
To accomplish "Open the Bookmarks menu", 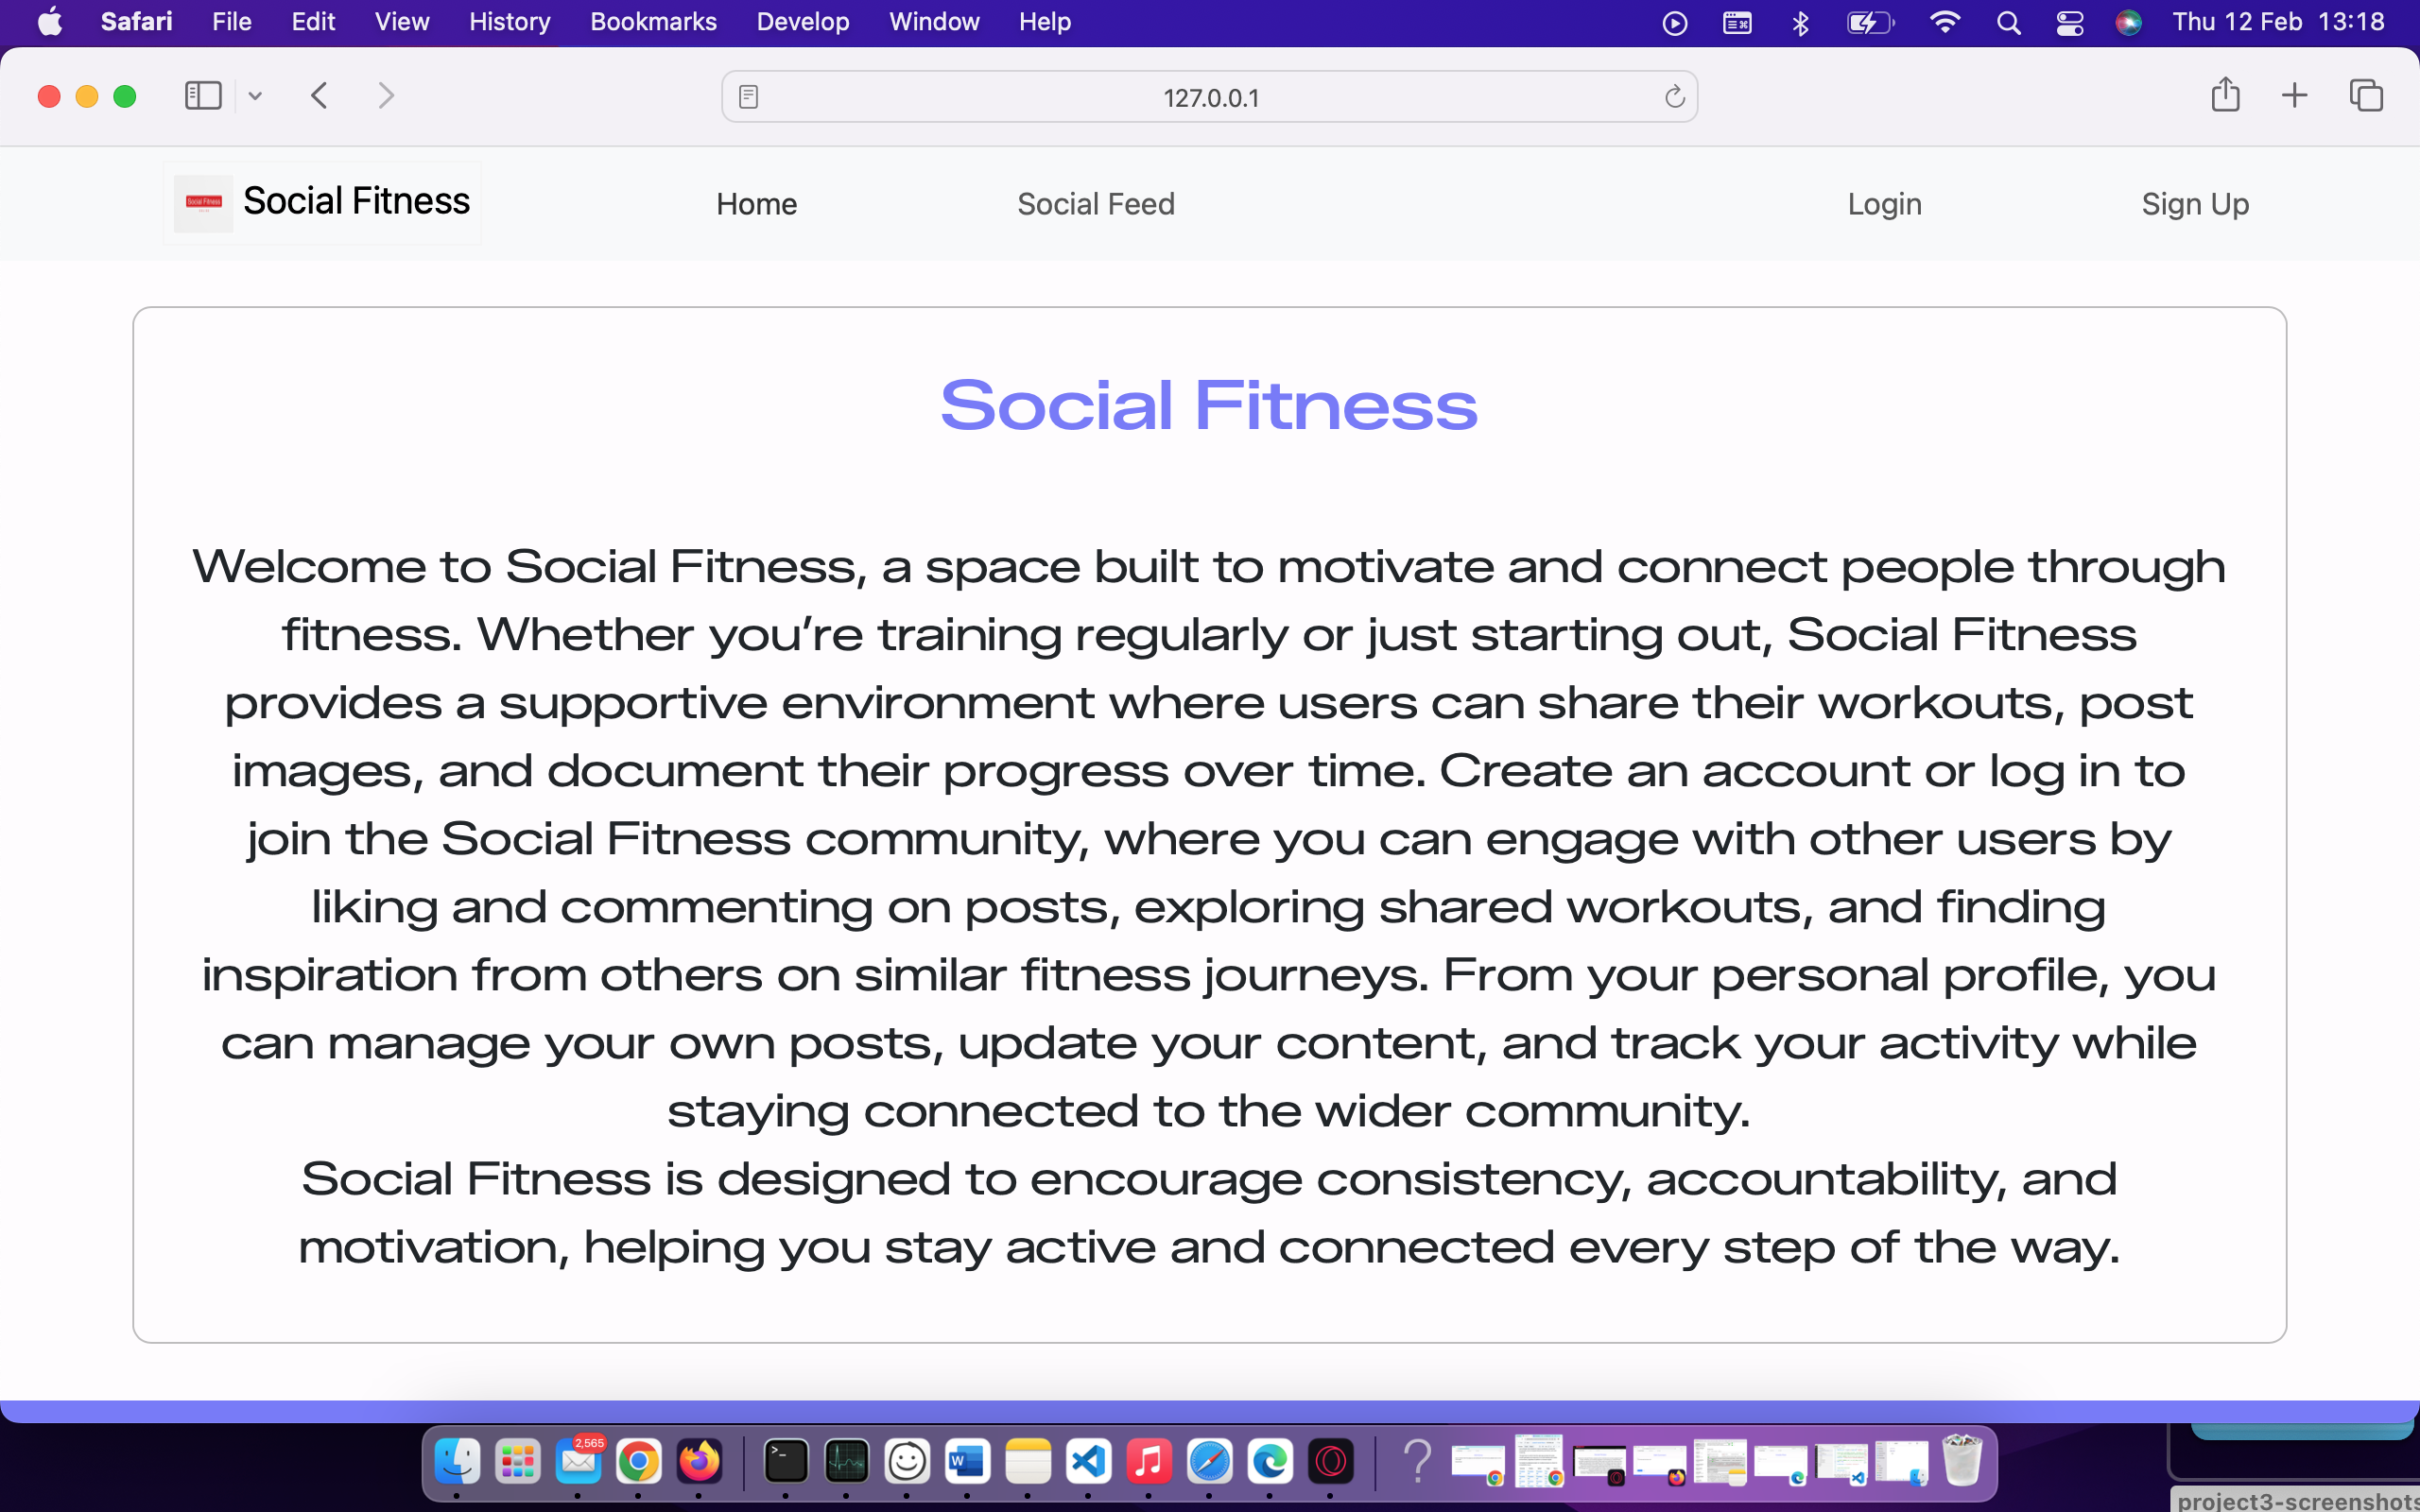I will tap(653, 21).
